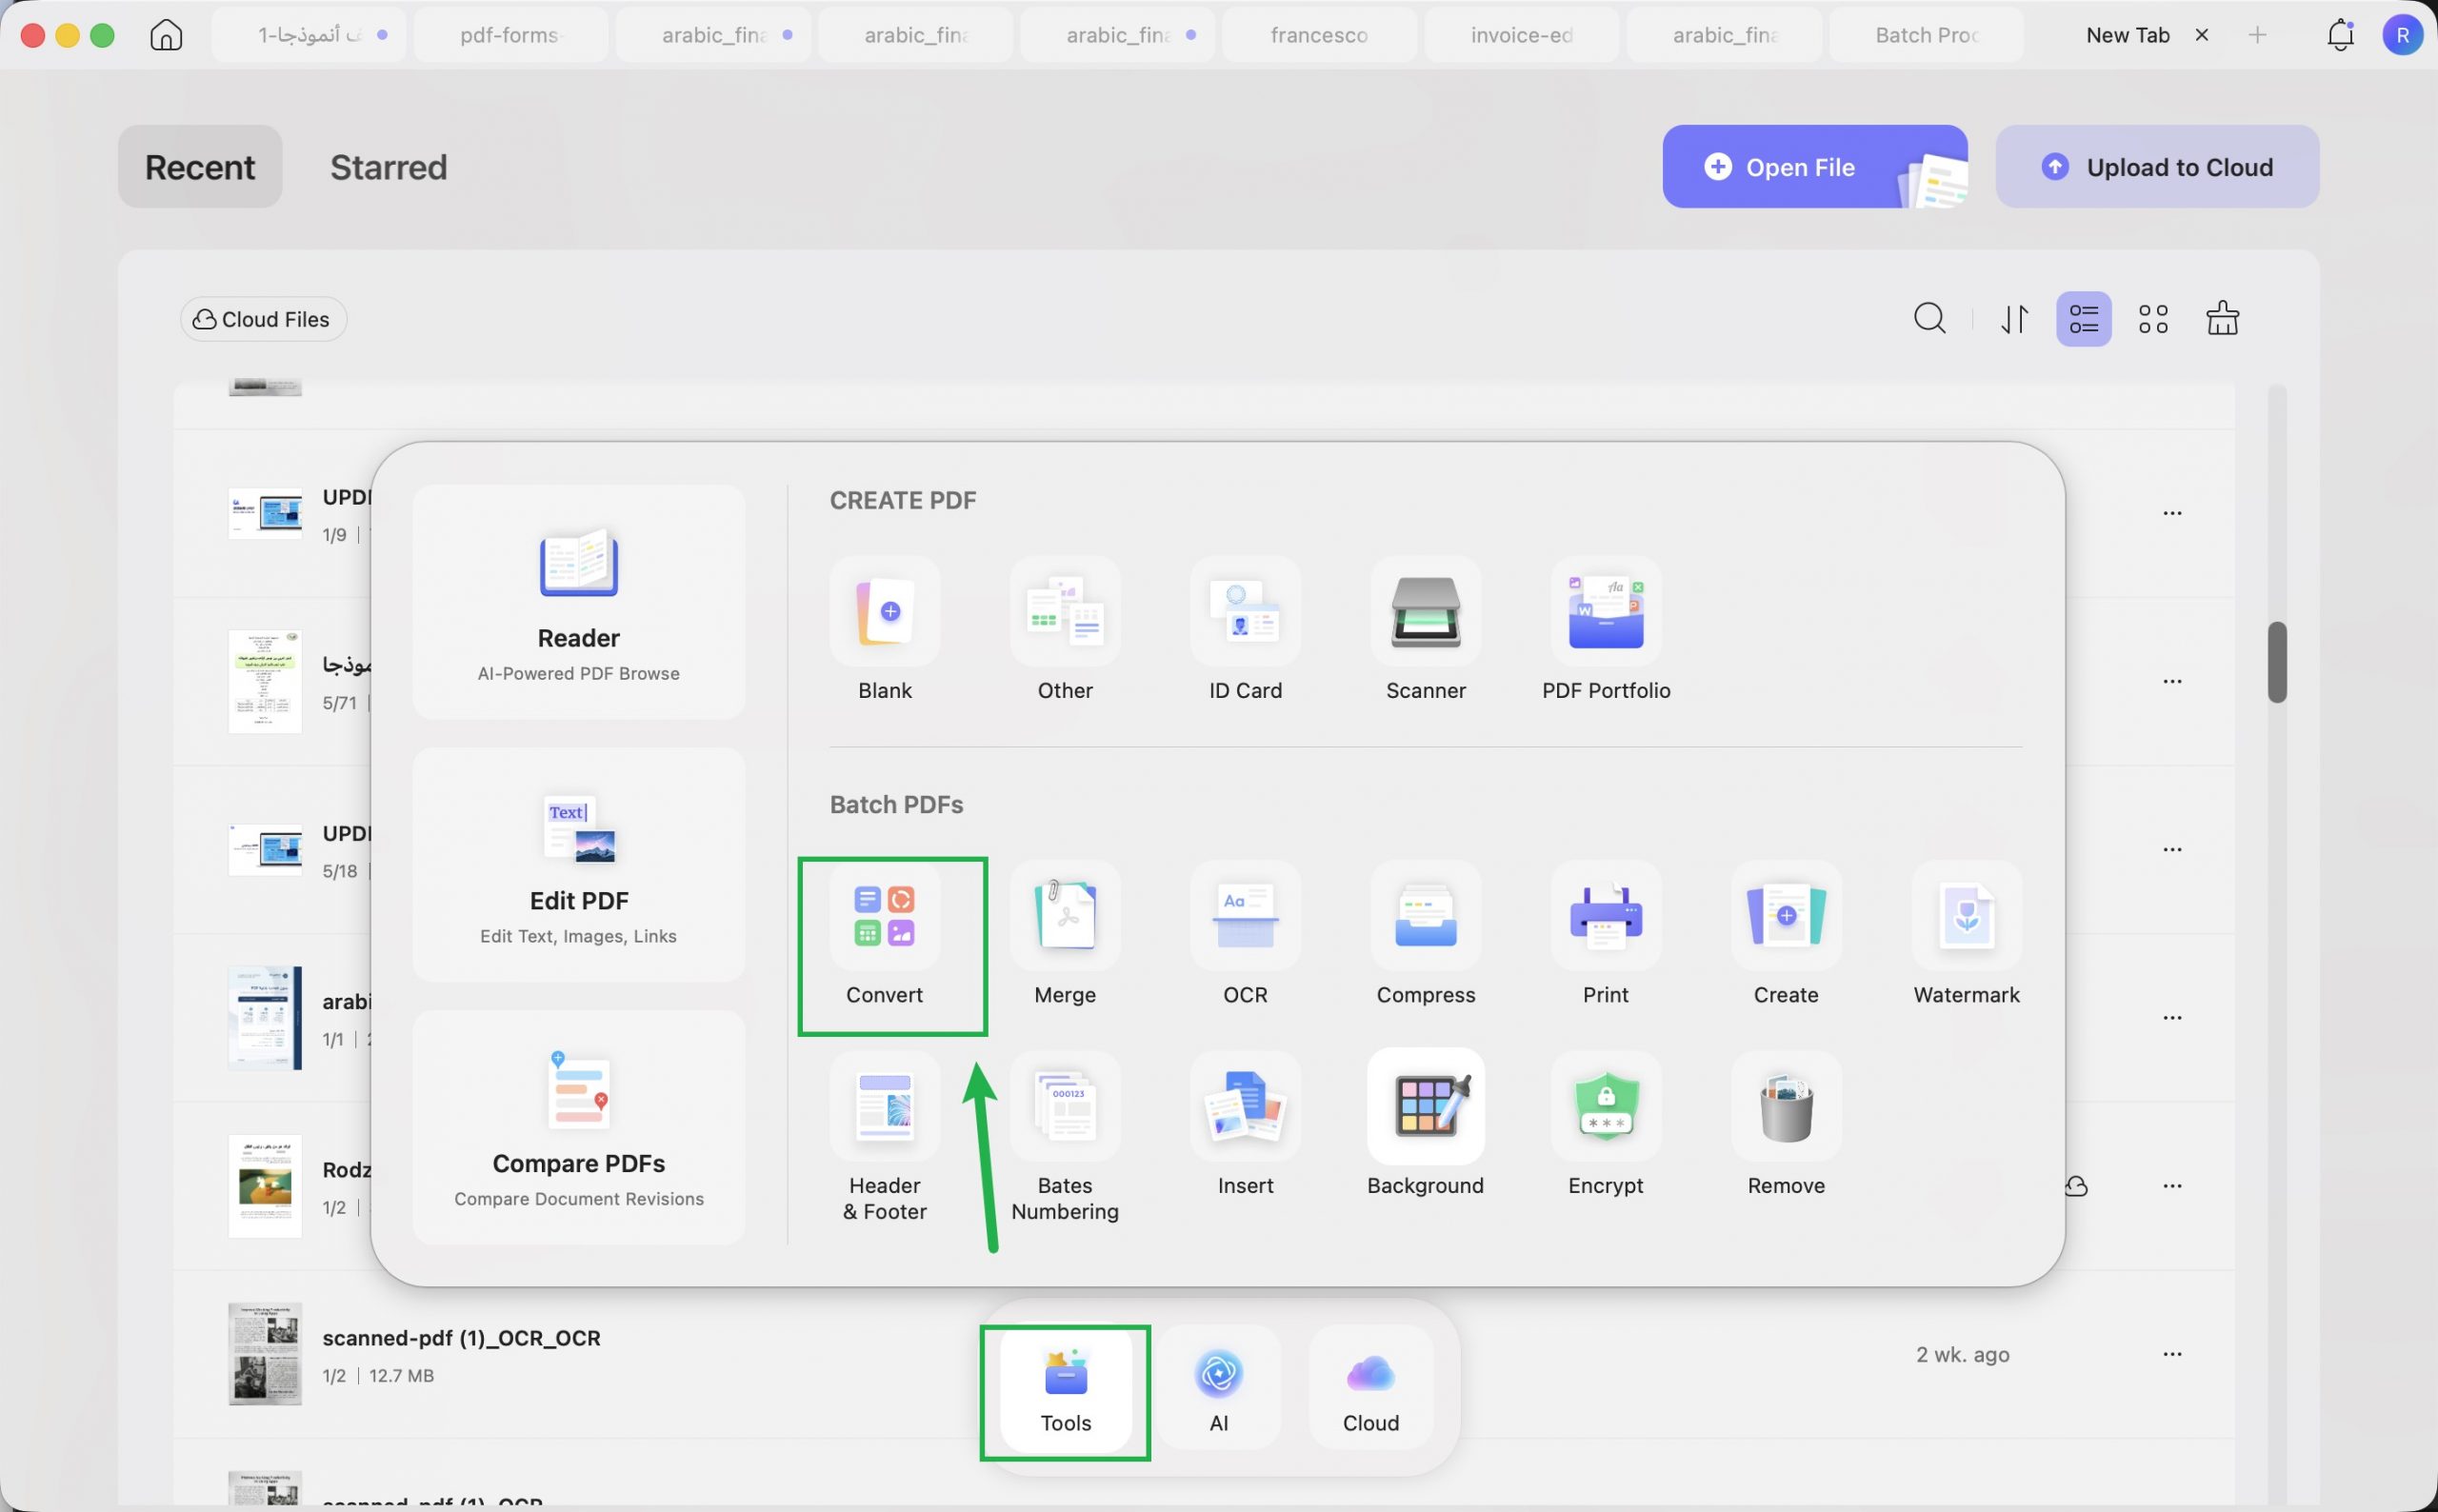Open more options for scanned-pdf (1)_OCR_OCR
This screenshot has width=2438, height=1512.
click(2172, 1354)
